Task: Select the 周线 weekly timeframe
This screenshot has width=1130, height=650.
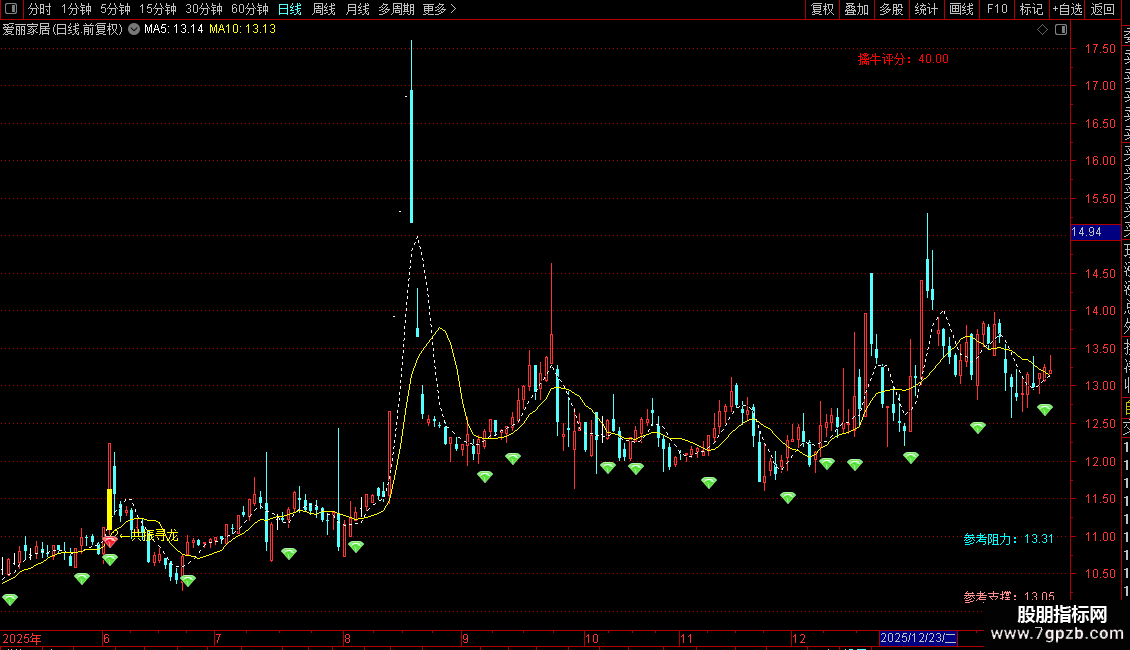Action: click(x=324, y=9)
